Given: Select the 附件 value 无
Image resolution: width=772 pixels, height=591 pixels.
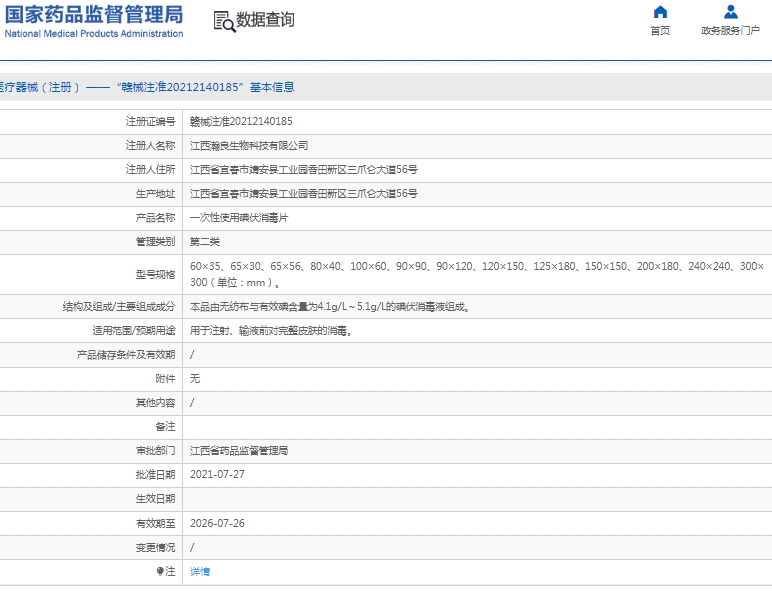Looking at the screenshot, I should pos(195,379).
